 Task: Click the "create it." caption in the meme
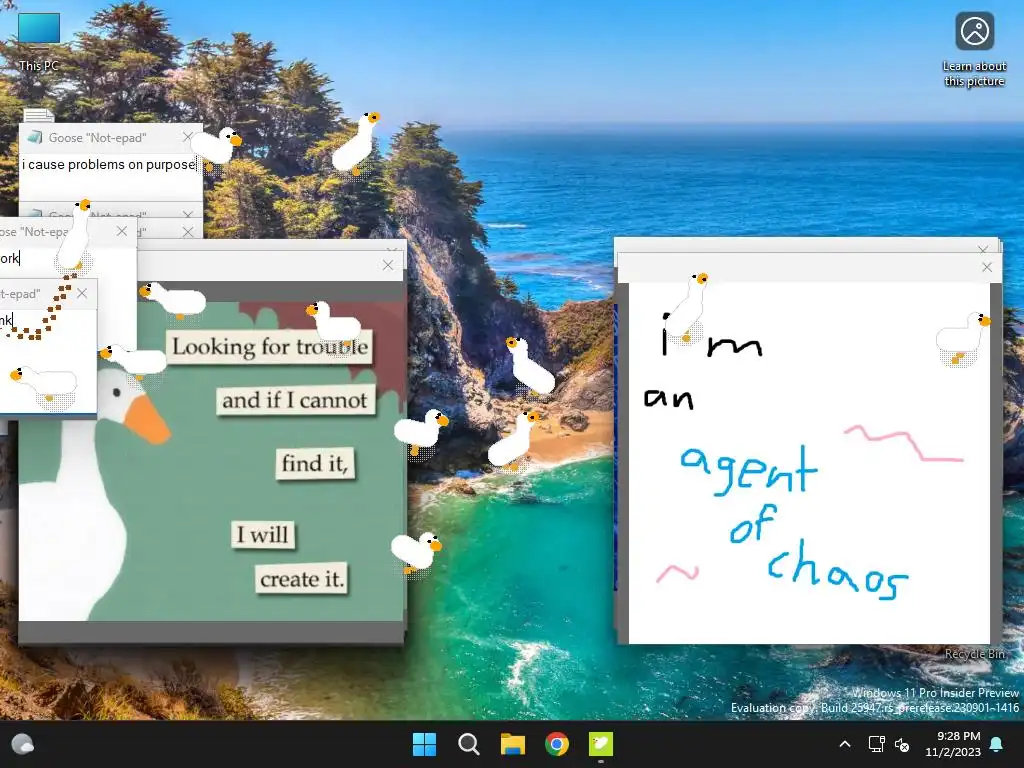pyautogui.click(x=301, y=579)
